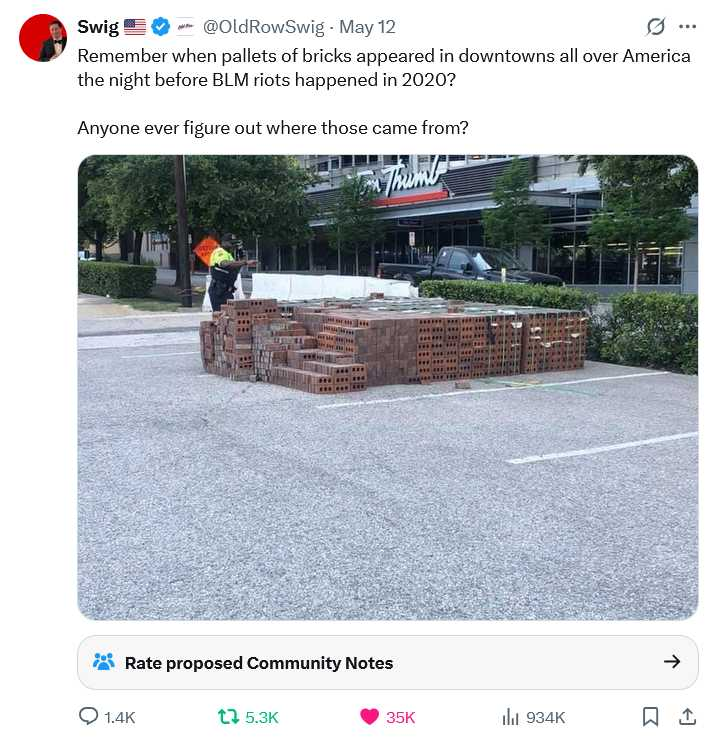Click the blue verified checkmark badge
The height and width of the screenshot is (742, 717).
tap(161, 27)
